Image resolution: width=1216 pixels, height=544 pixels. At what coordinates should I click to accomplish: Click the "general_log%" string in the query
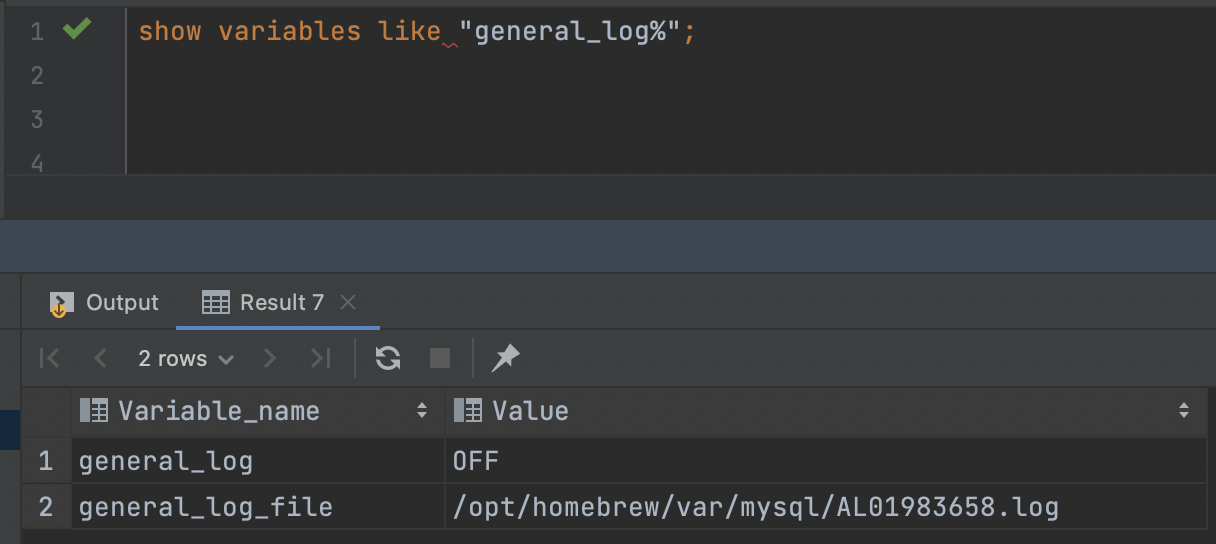pos(570,32)
